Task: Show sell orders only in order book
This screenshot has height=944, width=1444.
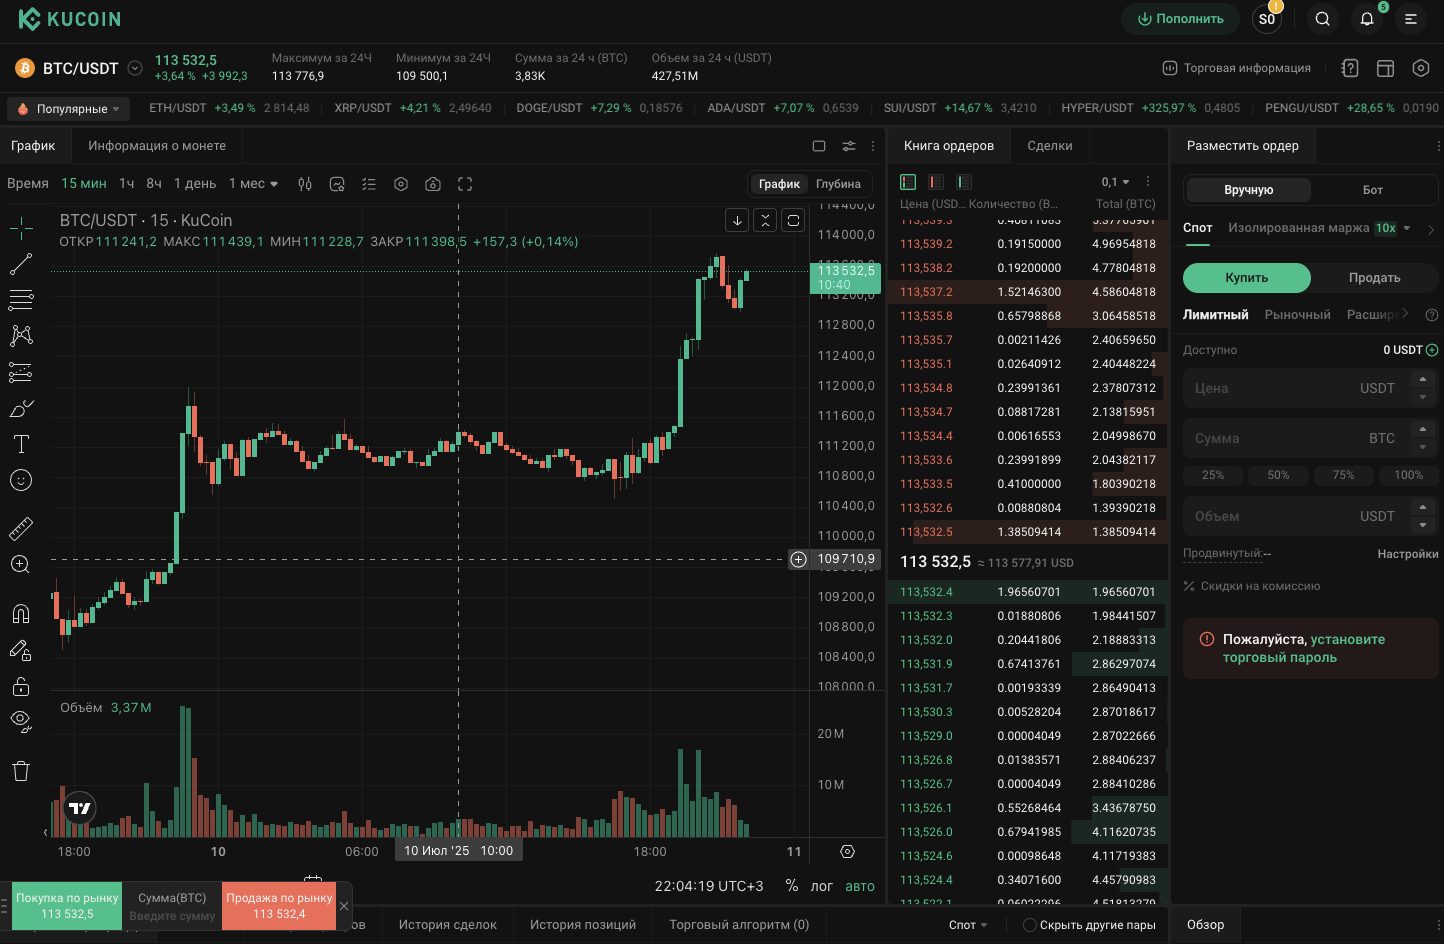Action: [936, 182]
